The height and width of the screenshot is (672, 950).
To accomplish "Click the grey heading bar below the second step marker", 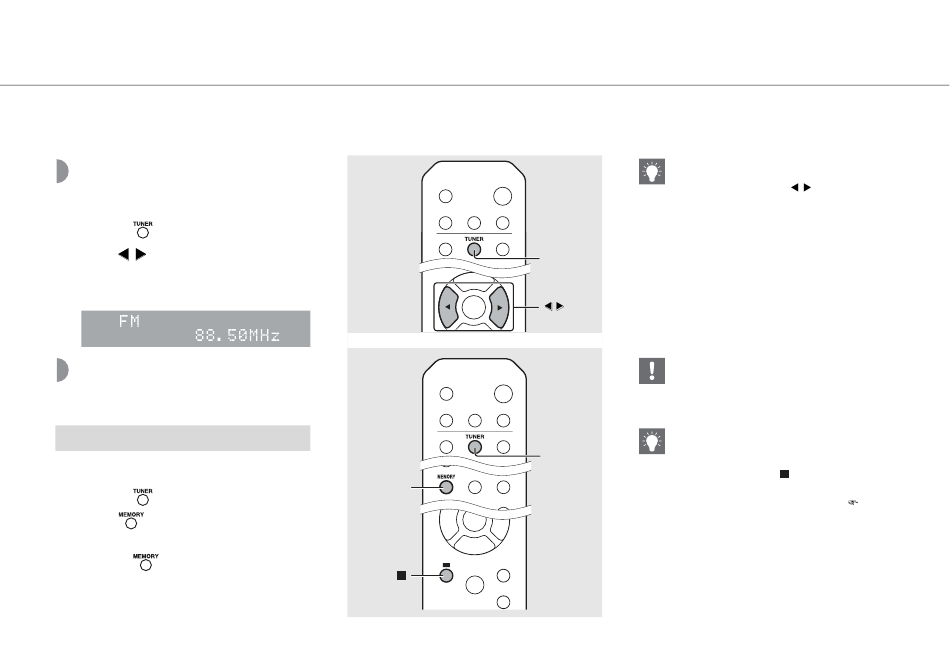I will 182,438.
